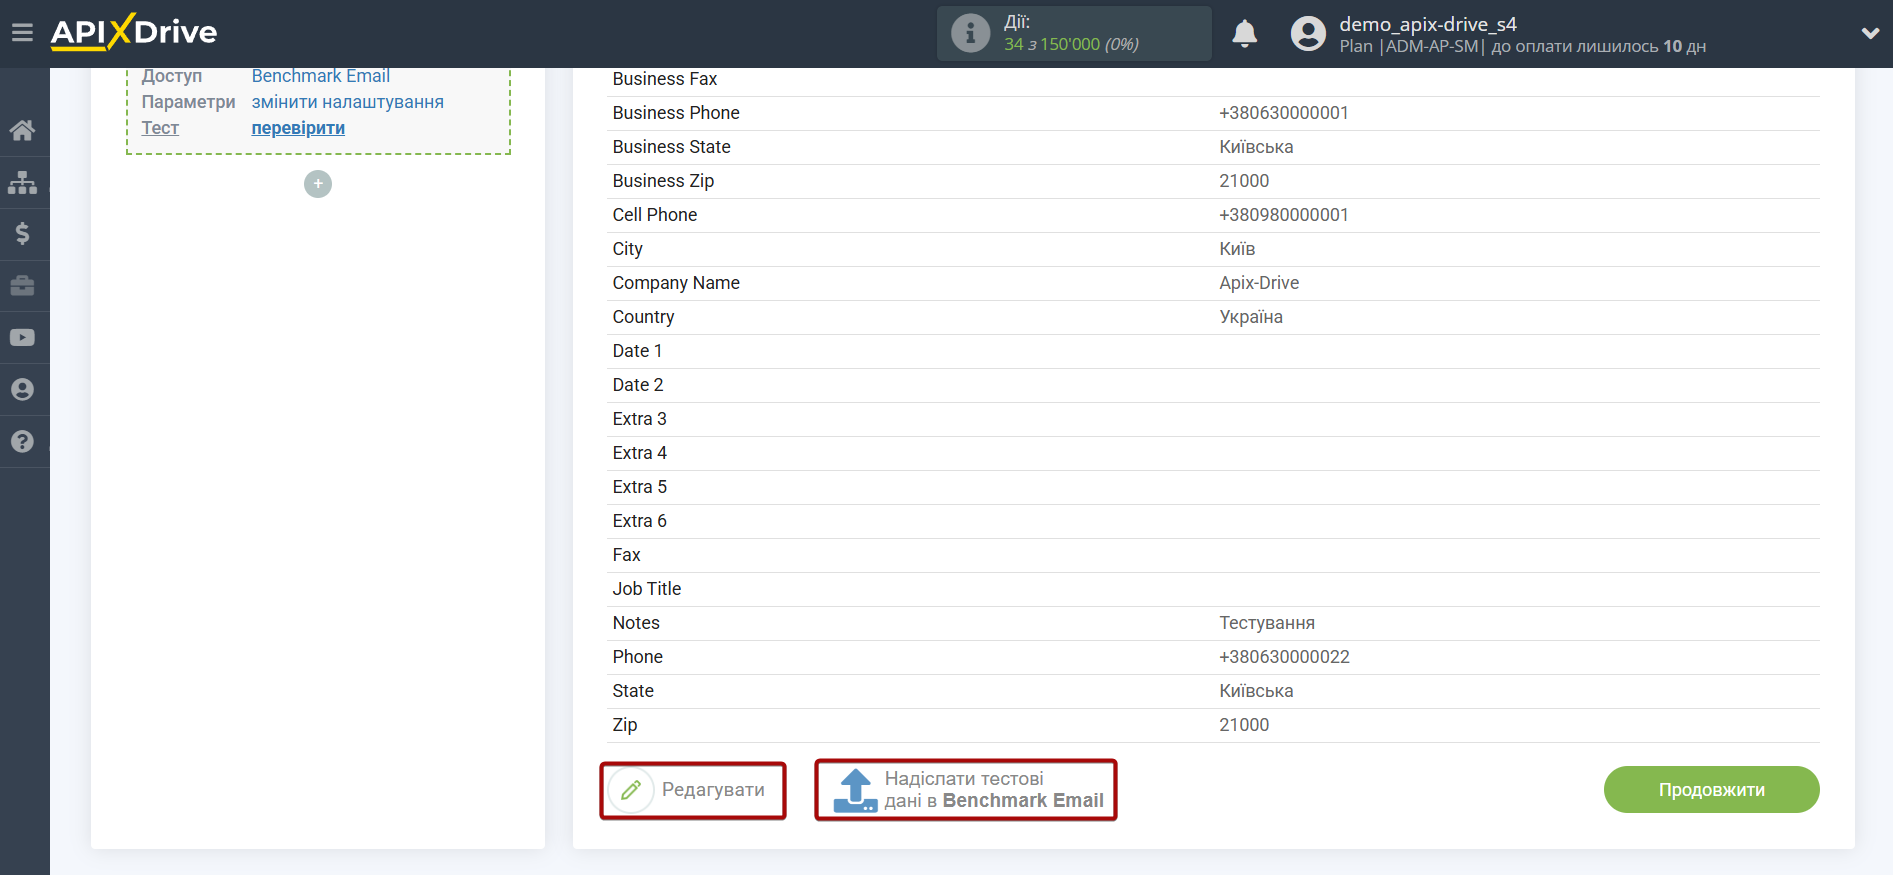This screenshot has height=875, width=1893.
Task: Click the actions counter '34 з 150'000'
Action: point(1052,44)
